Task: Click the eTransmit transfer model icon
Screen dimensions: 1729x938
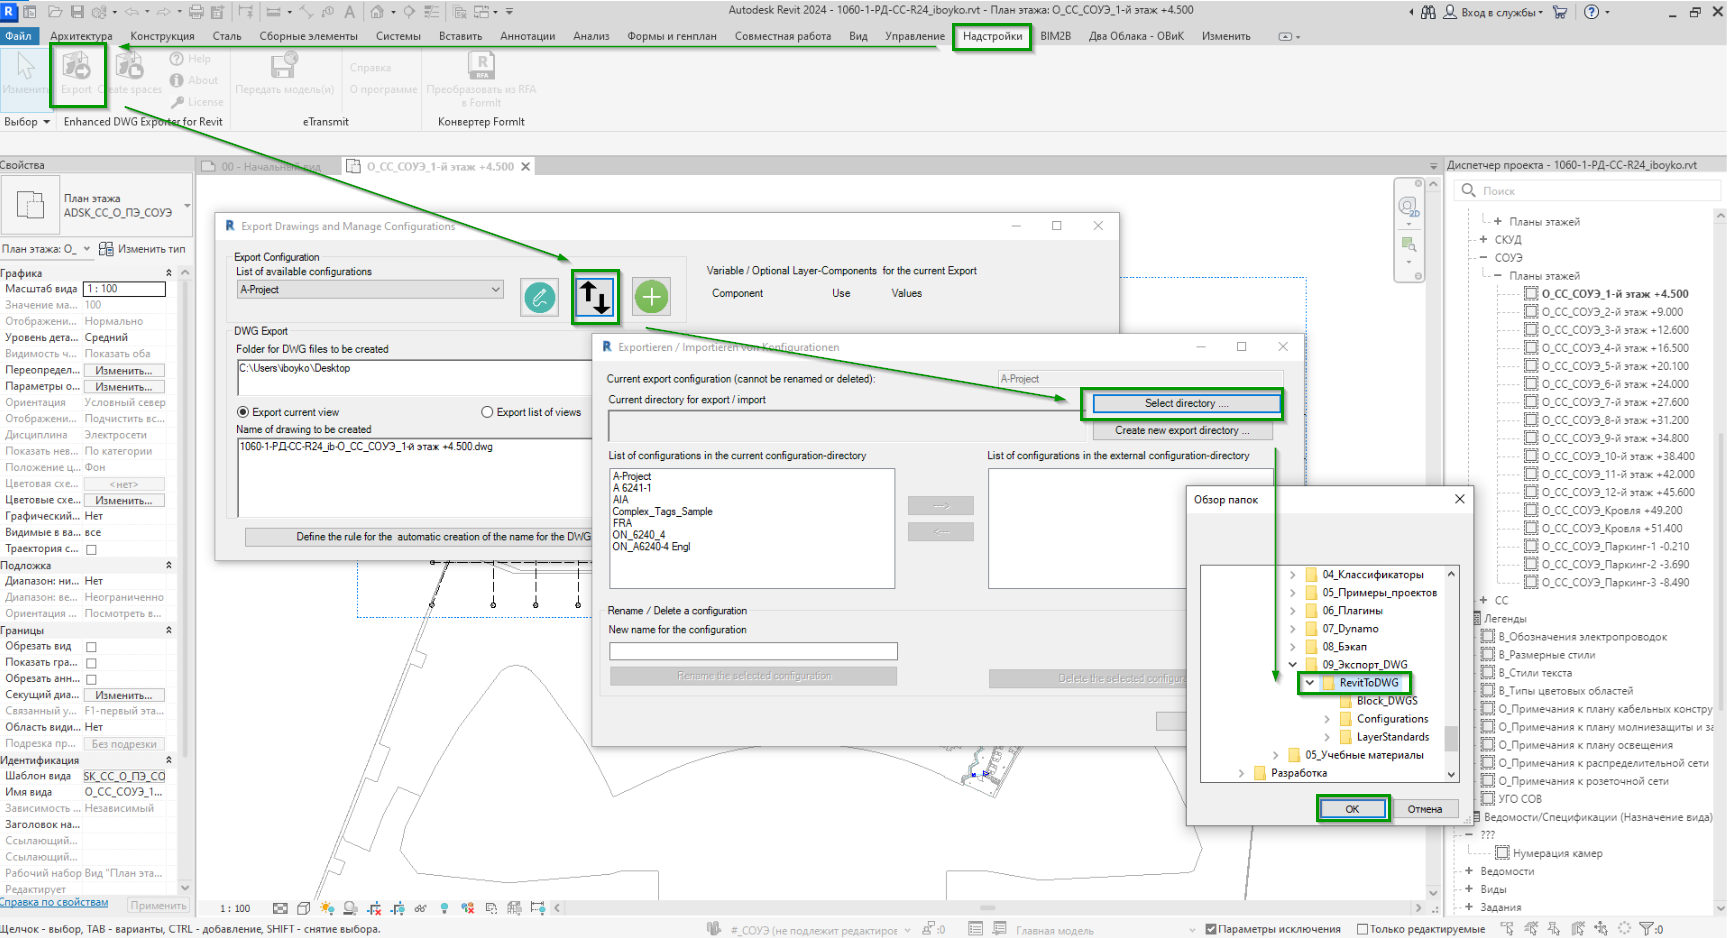Action: [284, 66]
